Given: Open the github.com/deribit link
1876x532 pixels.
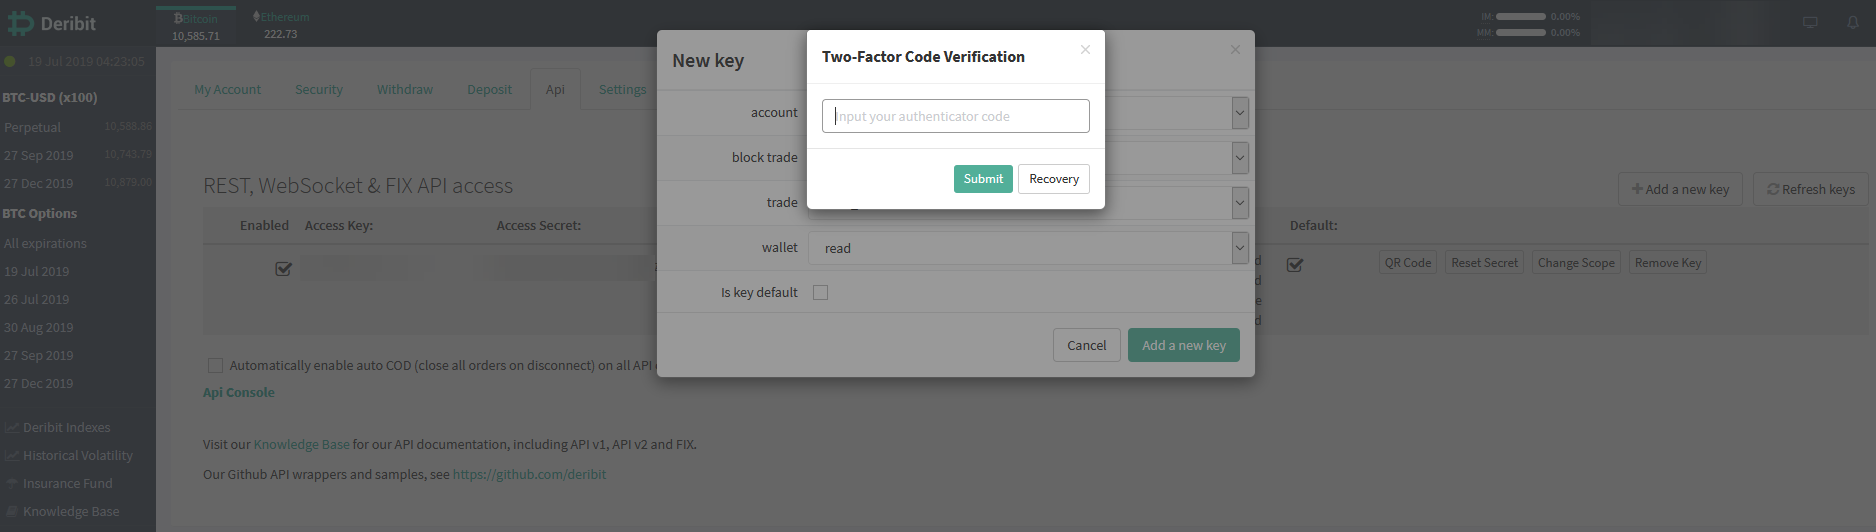Looking at the screenshot, I should (529, 474).
